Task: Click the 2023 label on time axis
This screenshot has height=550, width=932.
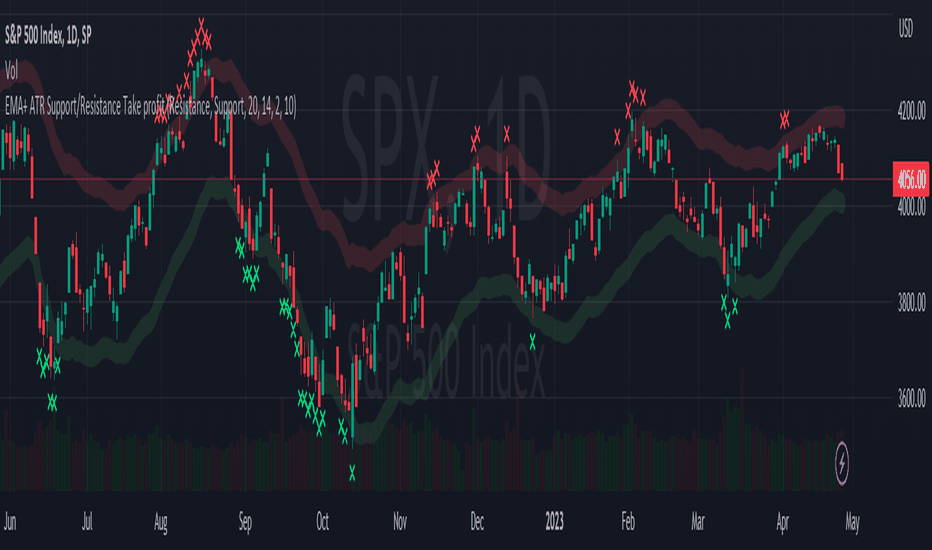Action: (x=554, y=522)
